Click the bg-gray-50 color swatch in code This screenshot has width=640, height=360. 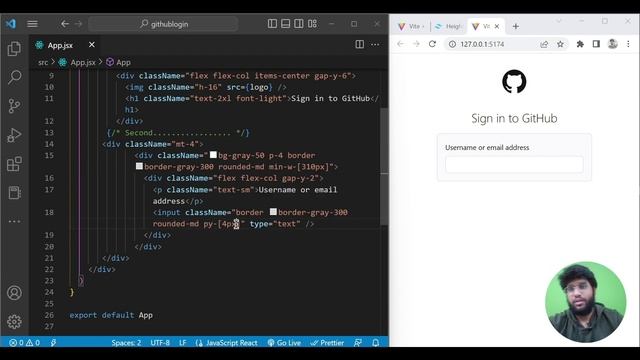[x=213, y=155]
